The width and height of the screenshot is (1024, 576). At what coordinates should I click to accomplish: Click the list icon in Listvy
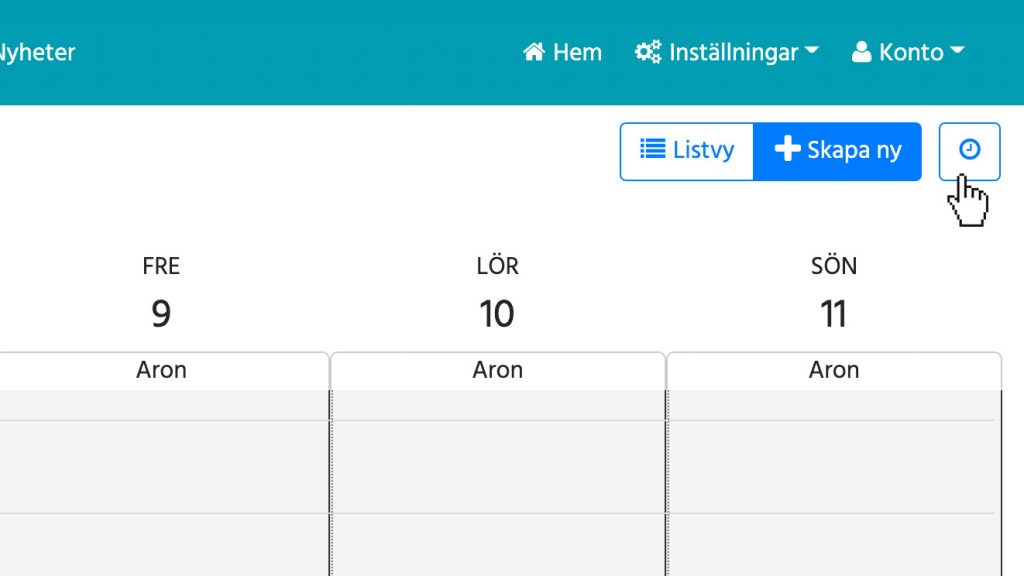tap(652, 149)
